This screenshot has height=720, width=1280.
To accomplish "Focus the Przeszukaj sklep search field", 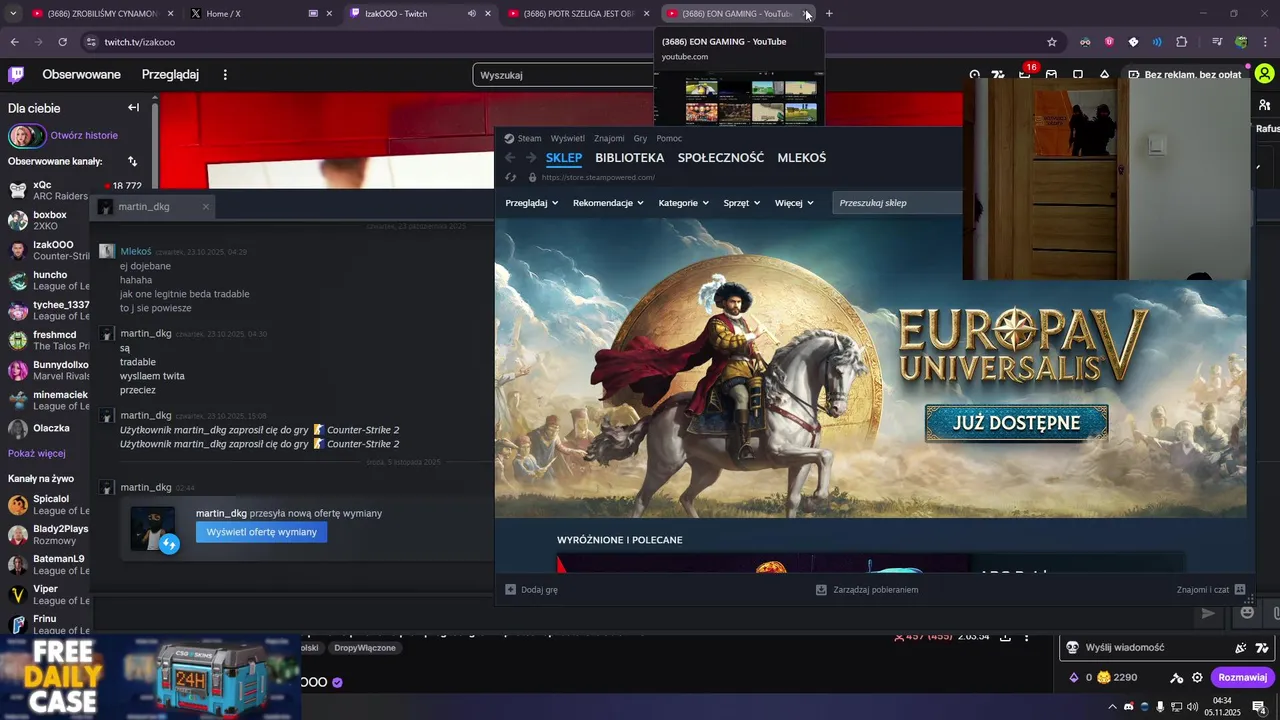I will 898,203.
